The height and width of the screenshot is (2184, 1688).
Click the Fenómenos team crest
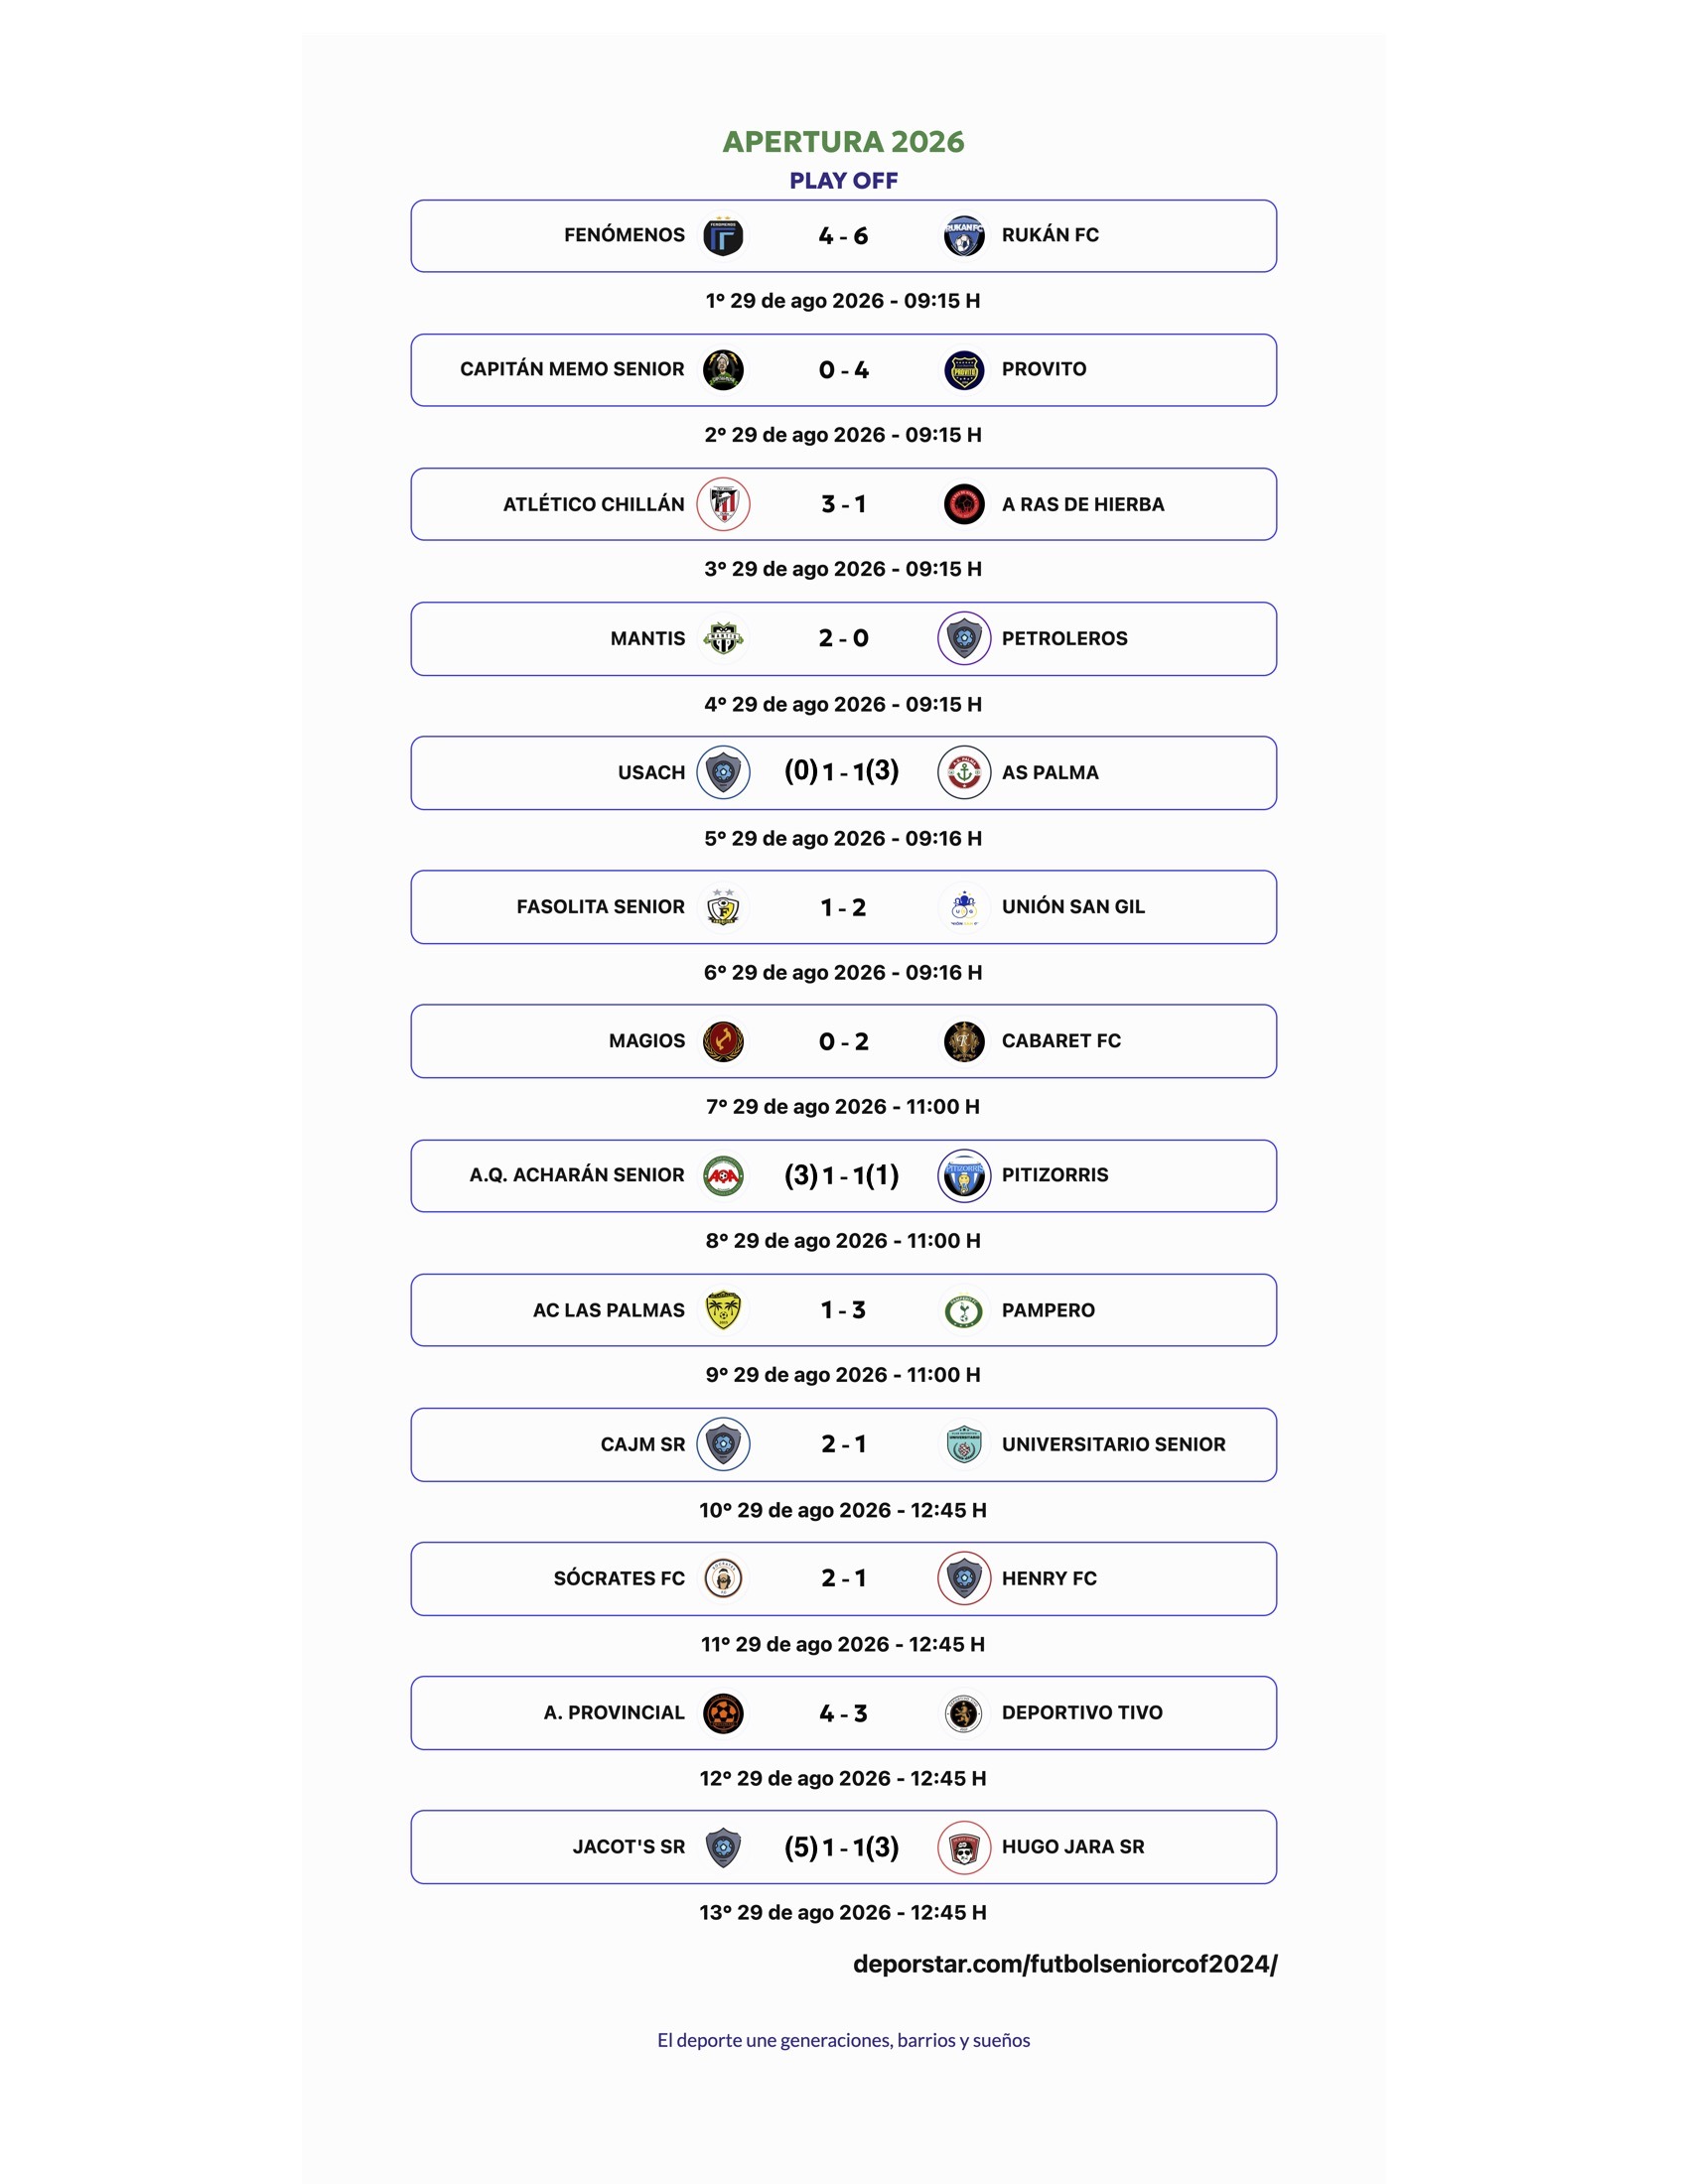click(723, 236)
